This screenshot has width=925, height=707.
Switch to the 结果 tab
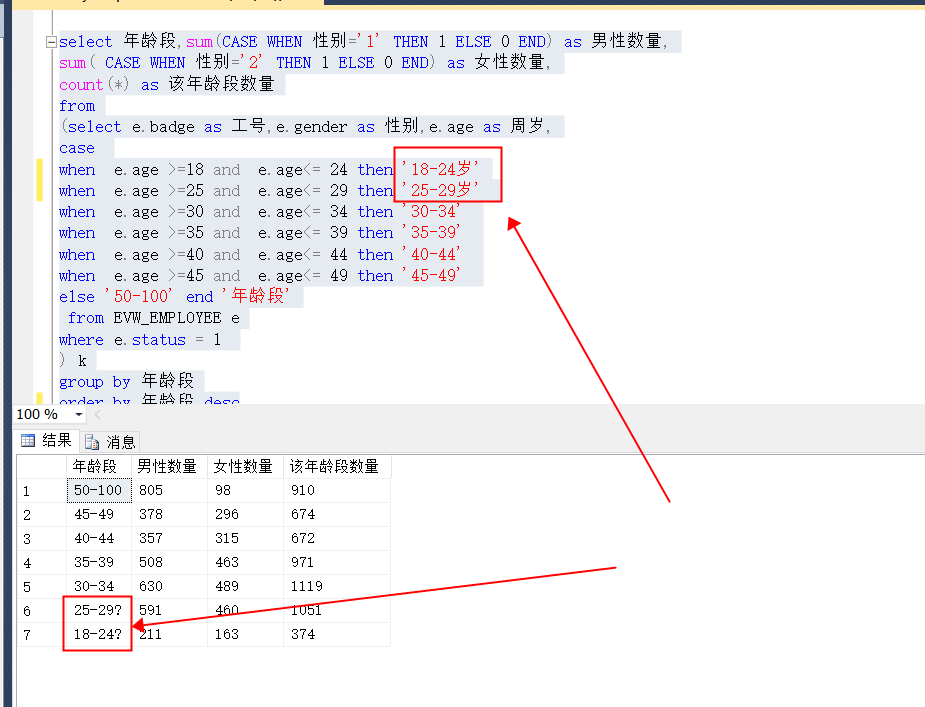47,440
